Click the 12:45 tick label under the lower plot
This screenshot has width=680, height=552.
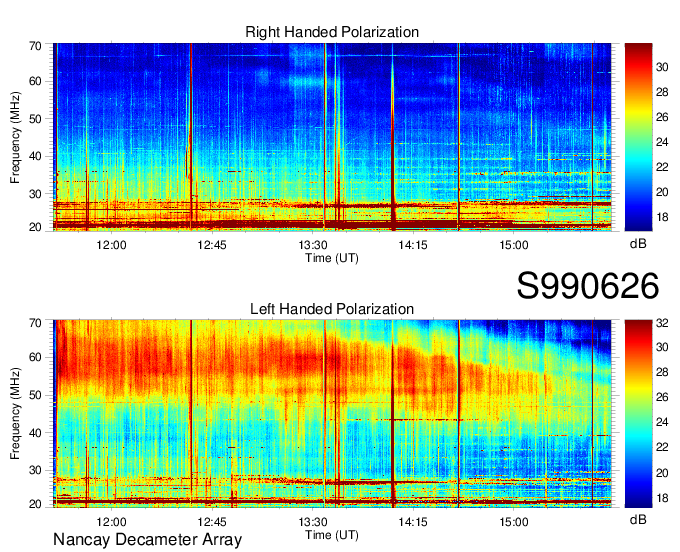coord(212,522)
